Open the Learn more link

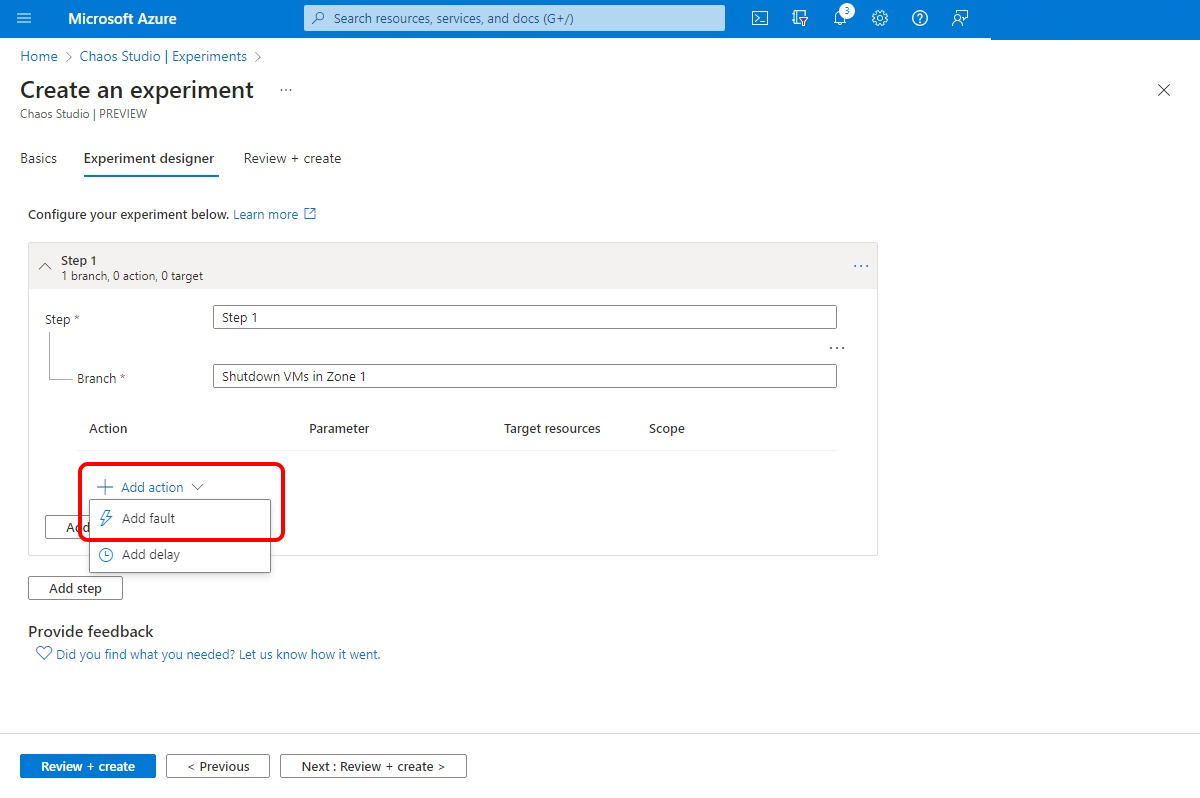point(266,214)
